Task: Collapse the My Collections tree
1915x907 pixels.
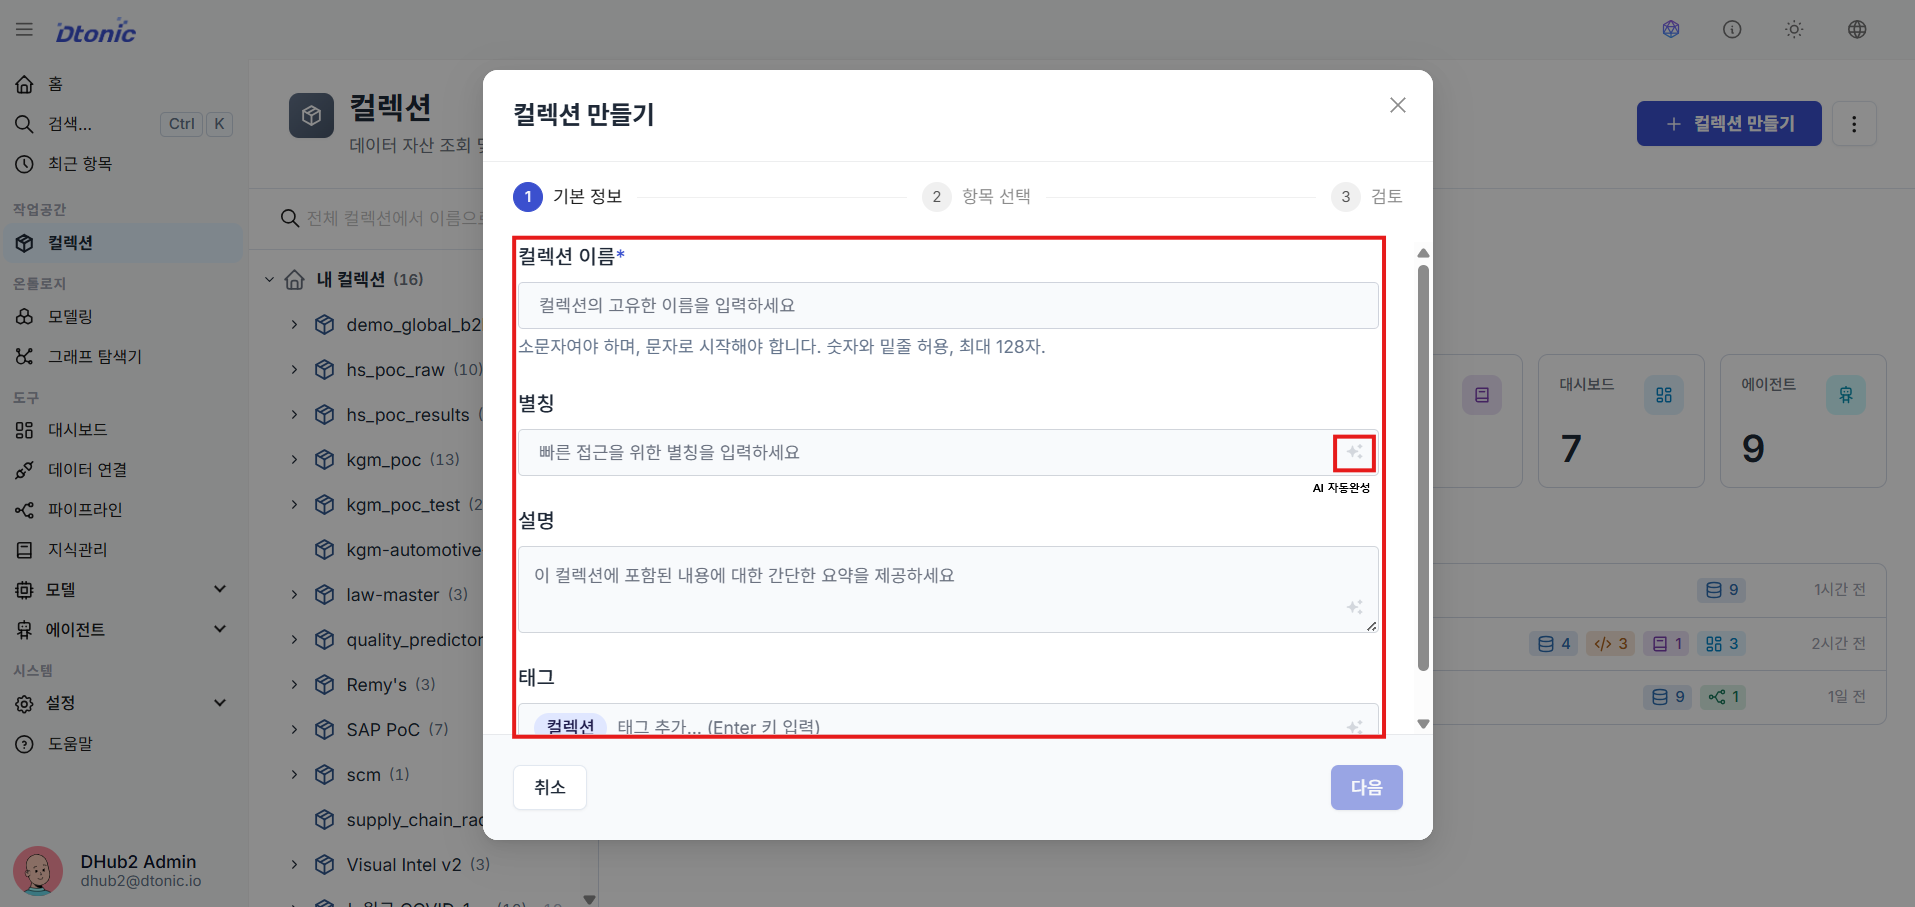Action: [x=269, y=280]
